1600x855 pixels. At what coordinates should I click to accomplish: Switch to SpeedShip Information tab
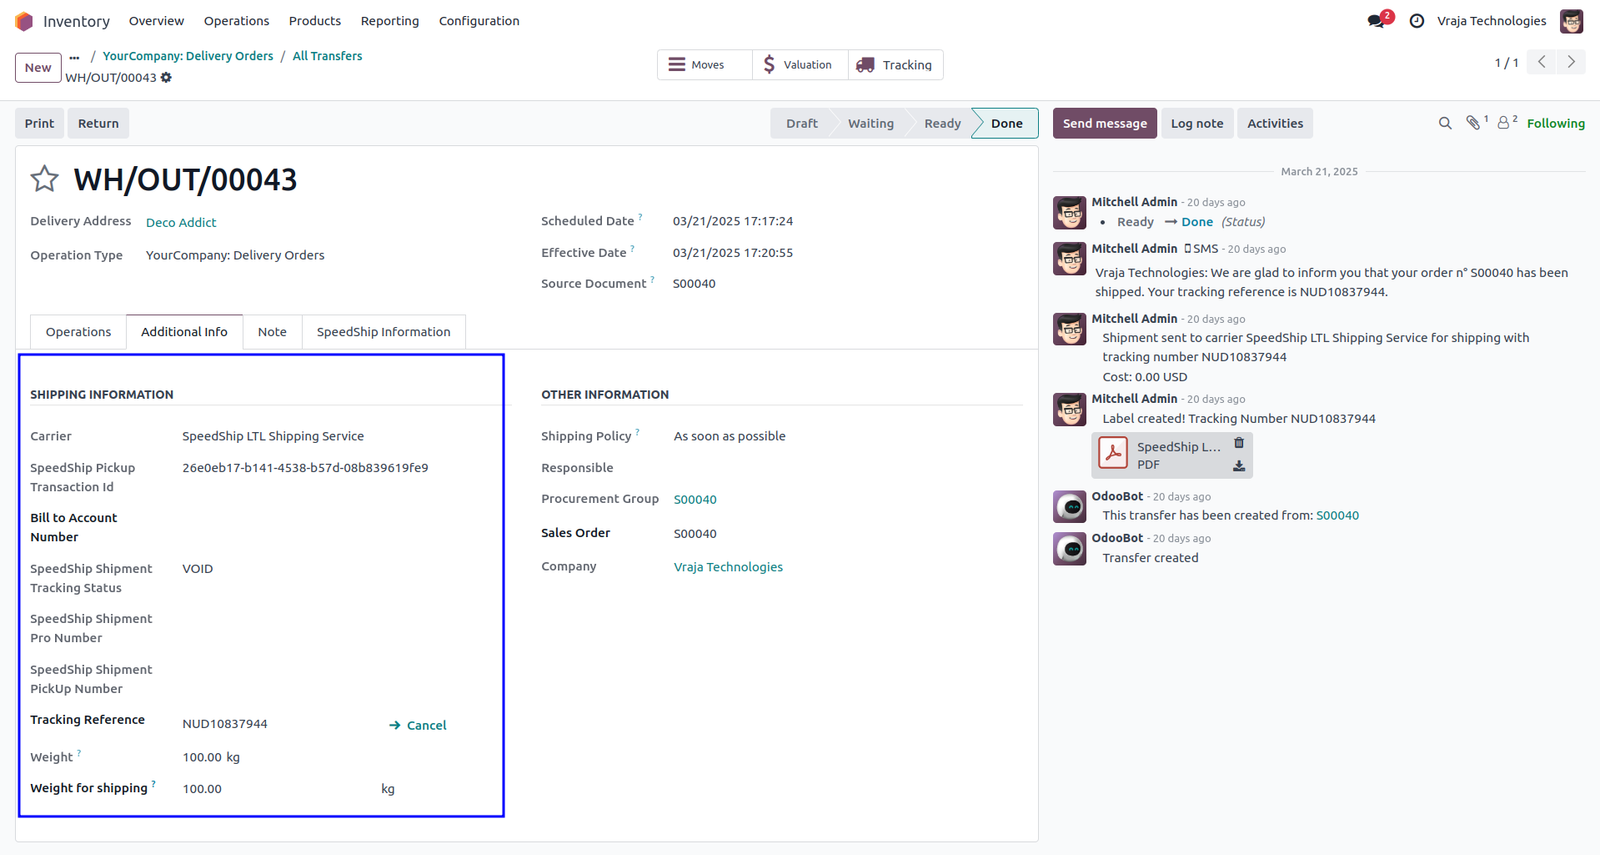pos(383,332)
